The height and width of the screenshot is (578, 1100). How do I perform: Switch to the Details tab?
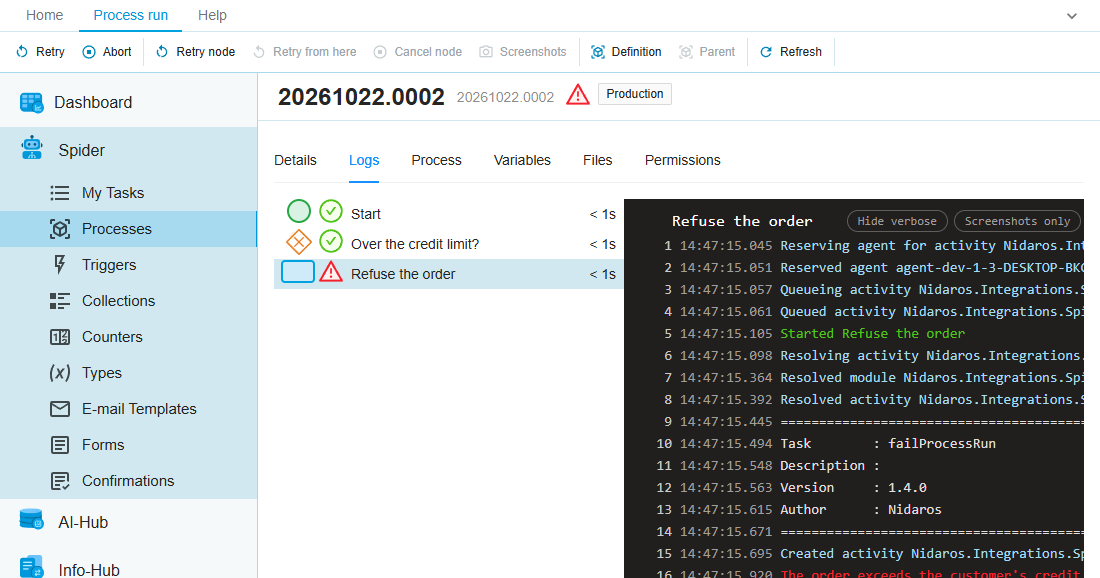point(295,160)
